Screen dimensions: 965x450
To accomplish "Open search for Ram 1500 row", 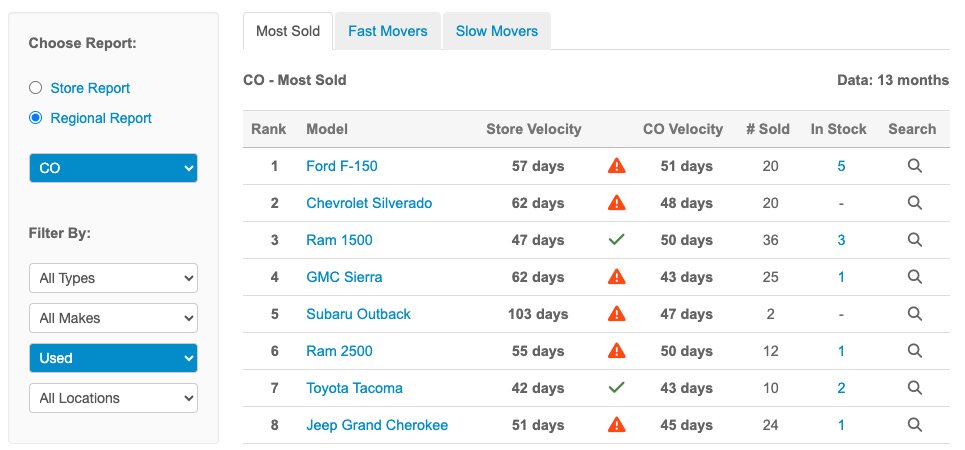I will [x=915, y=239].
